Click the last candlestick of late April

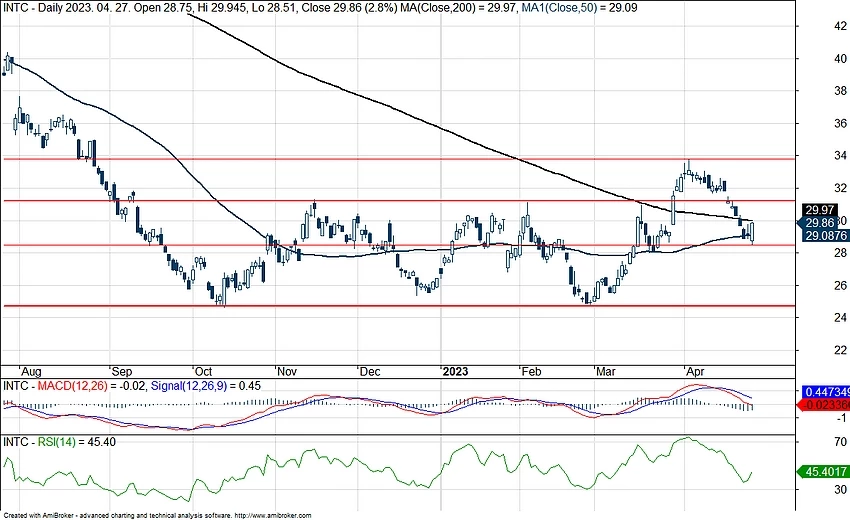tap(752, 233)
